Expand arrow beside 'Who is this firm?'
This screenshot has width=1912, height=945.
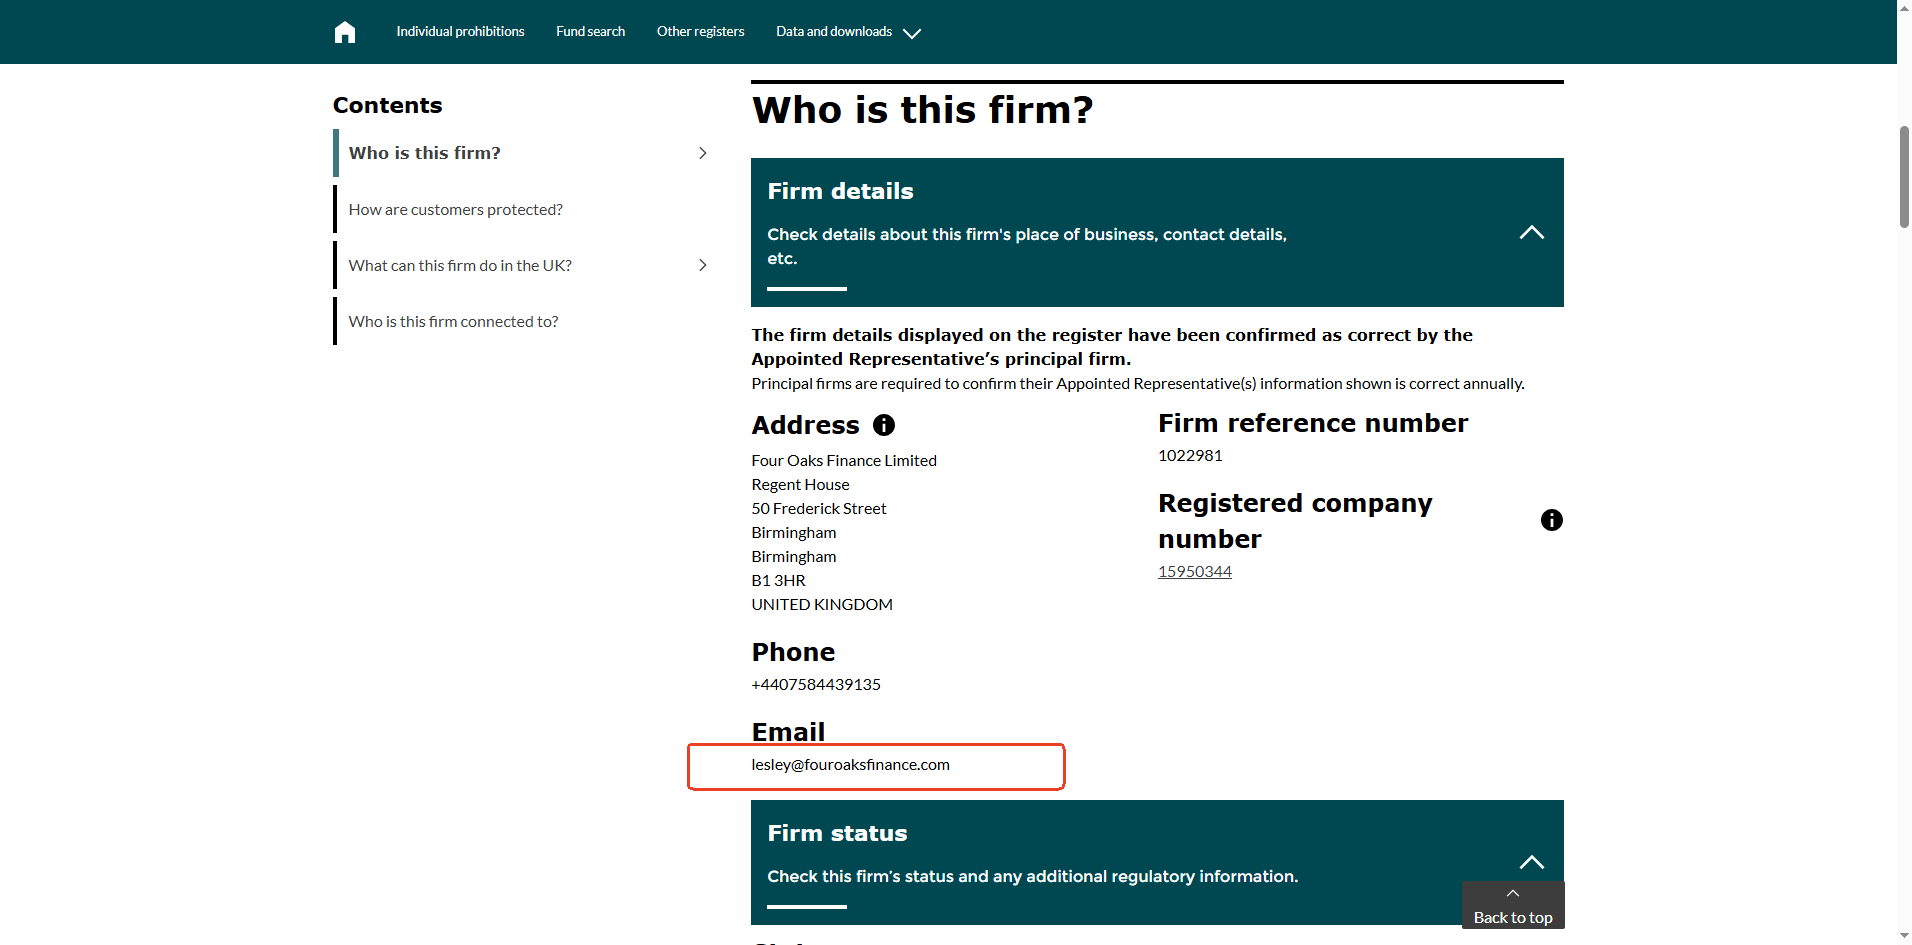pyautogui.click(x=703, y=153)
